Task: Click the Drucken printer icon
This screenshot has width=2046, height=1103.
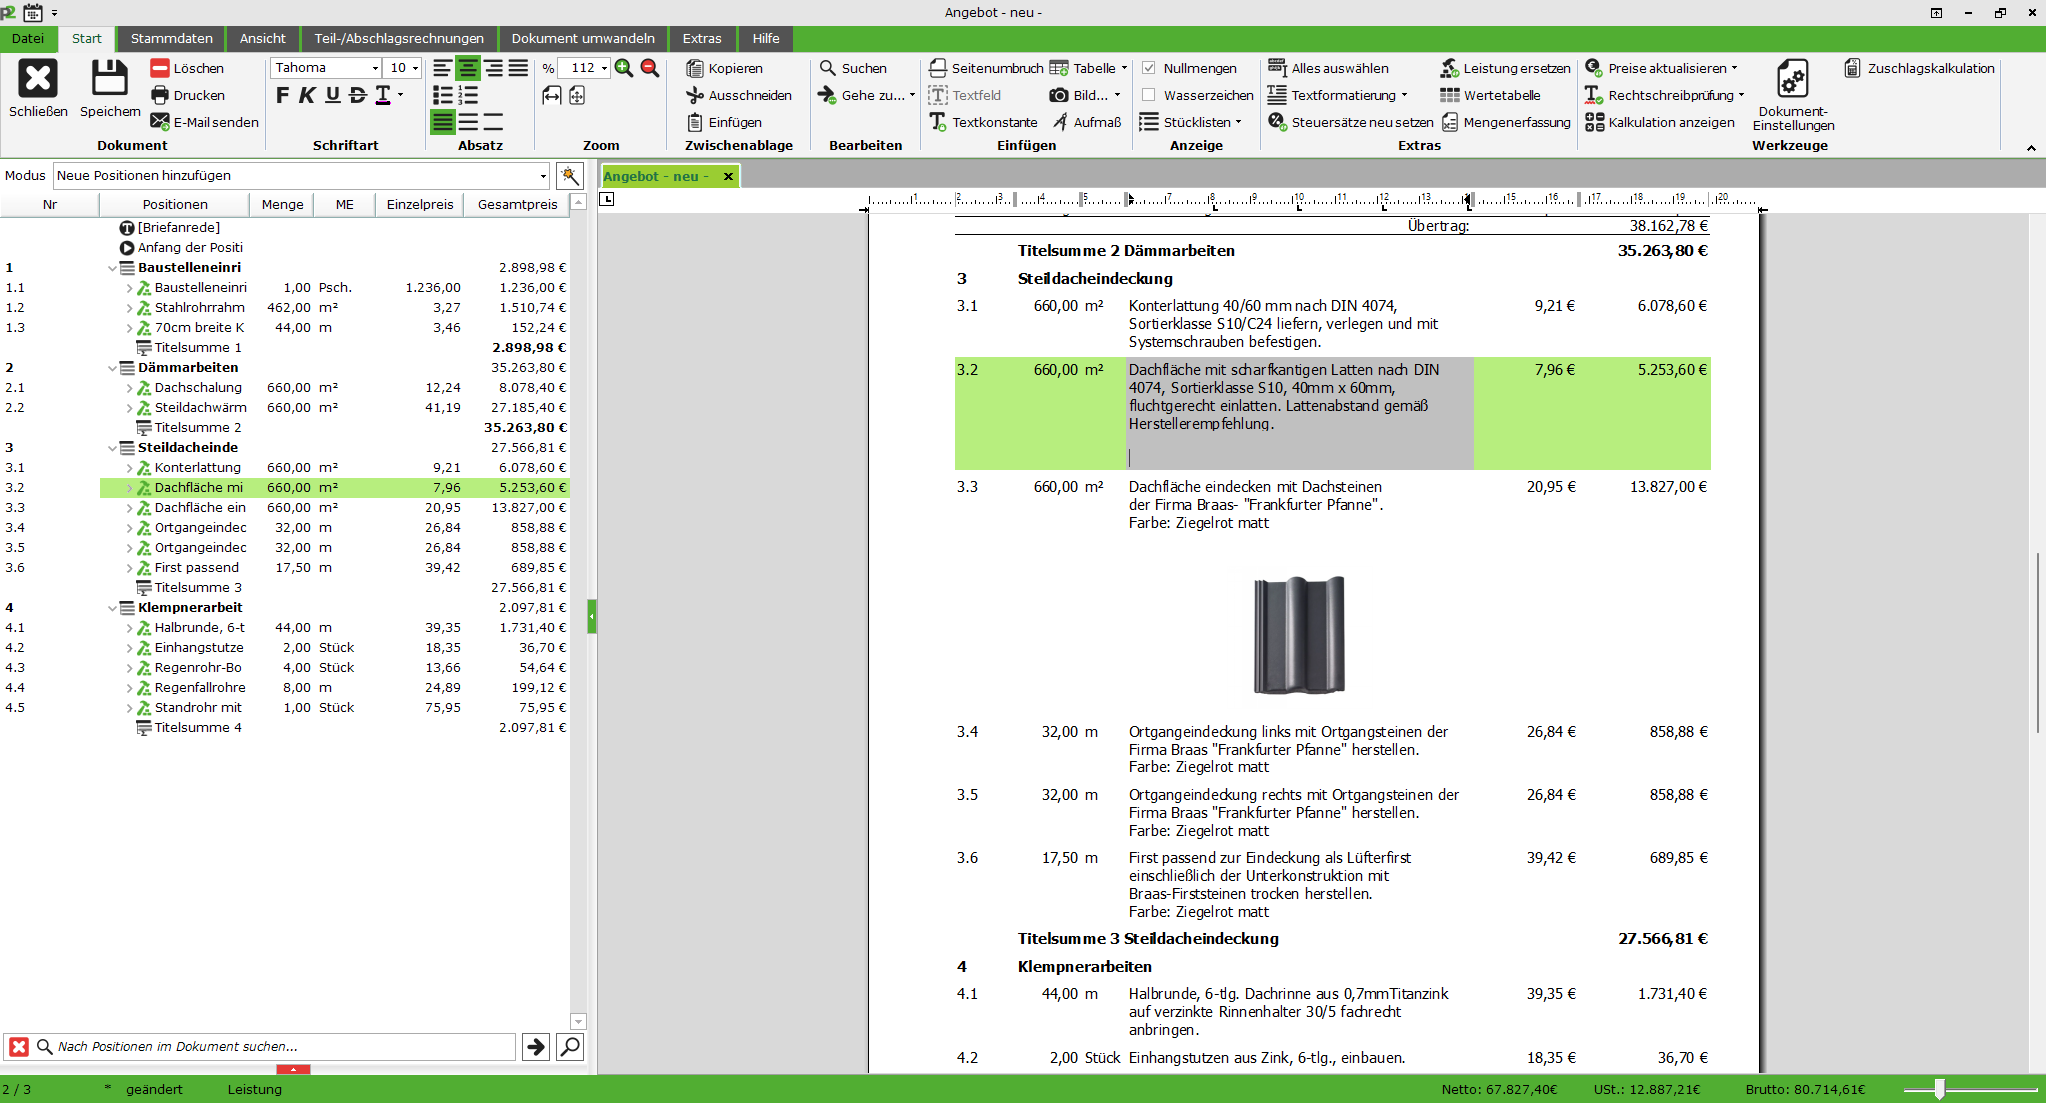Action: pyautogui.click(x=160, y=95)
